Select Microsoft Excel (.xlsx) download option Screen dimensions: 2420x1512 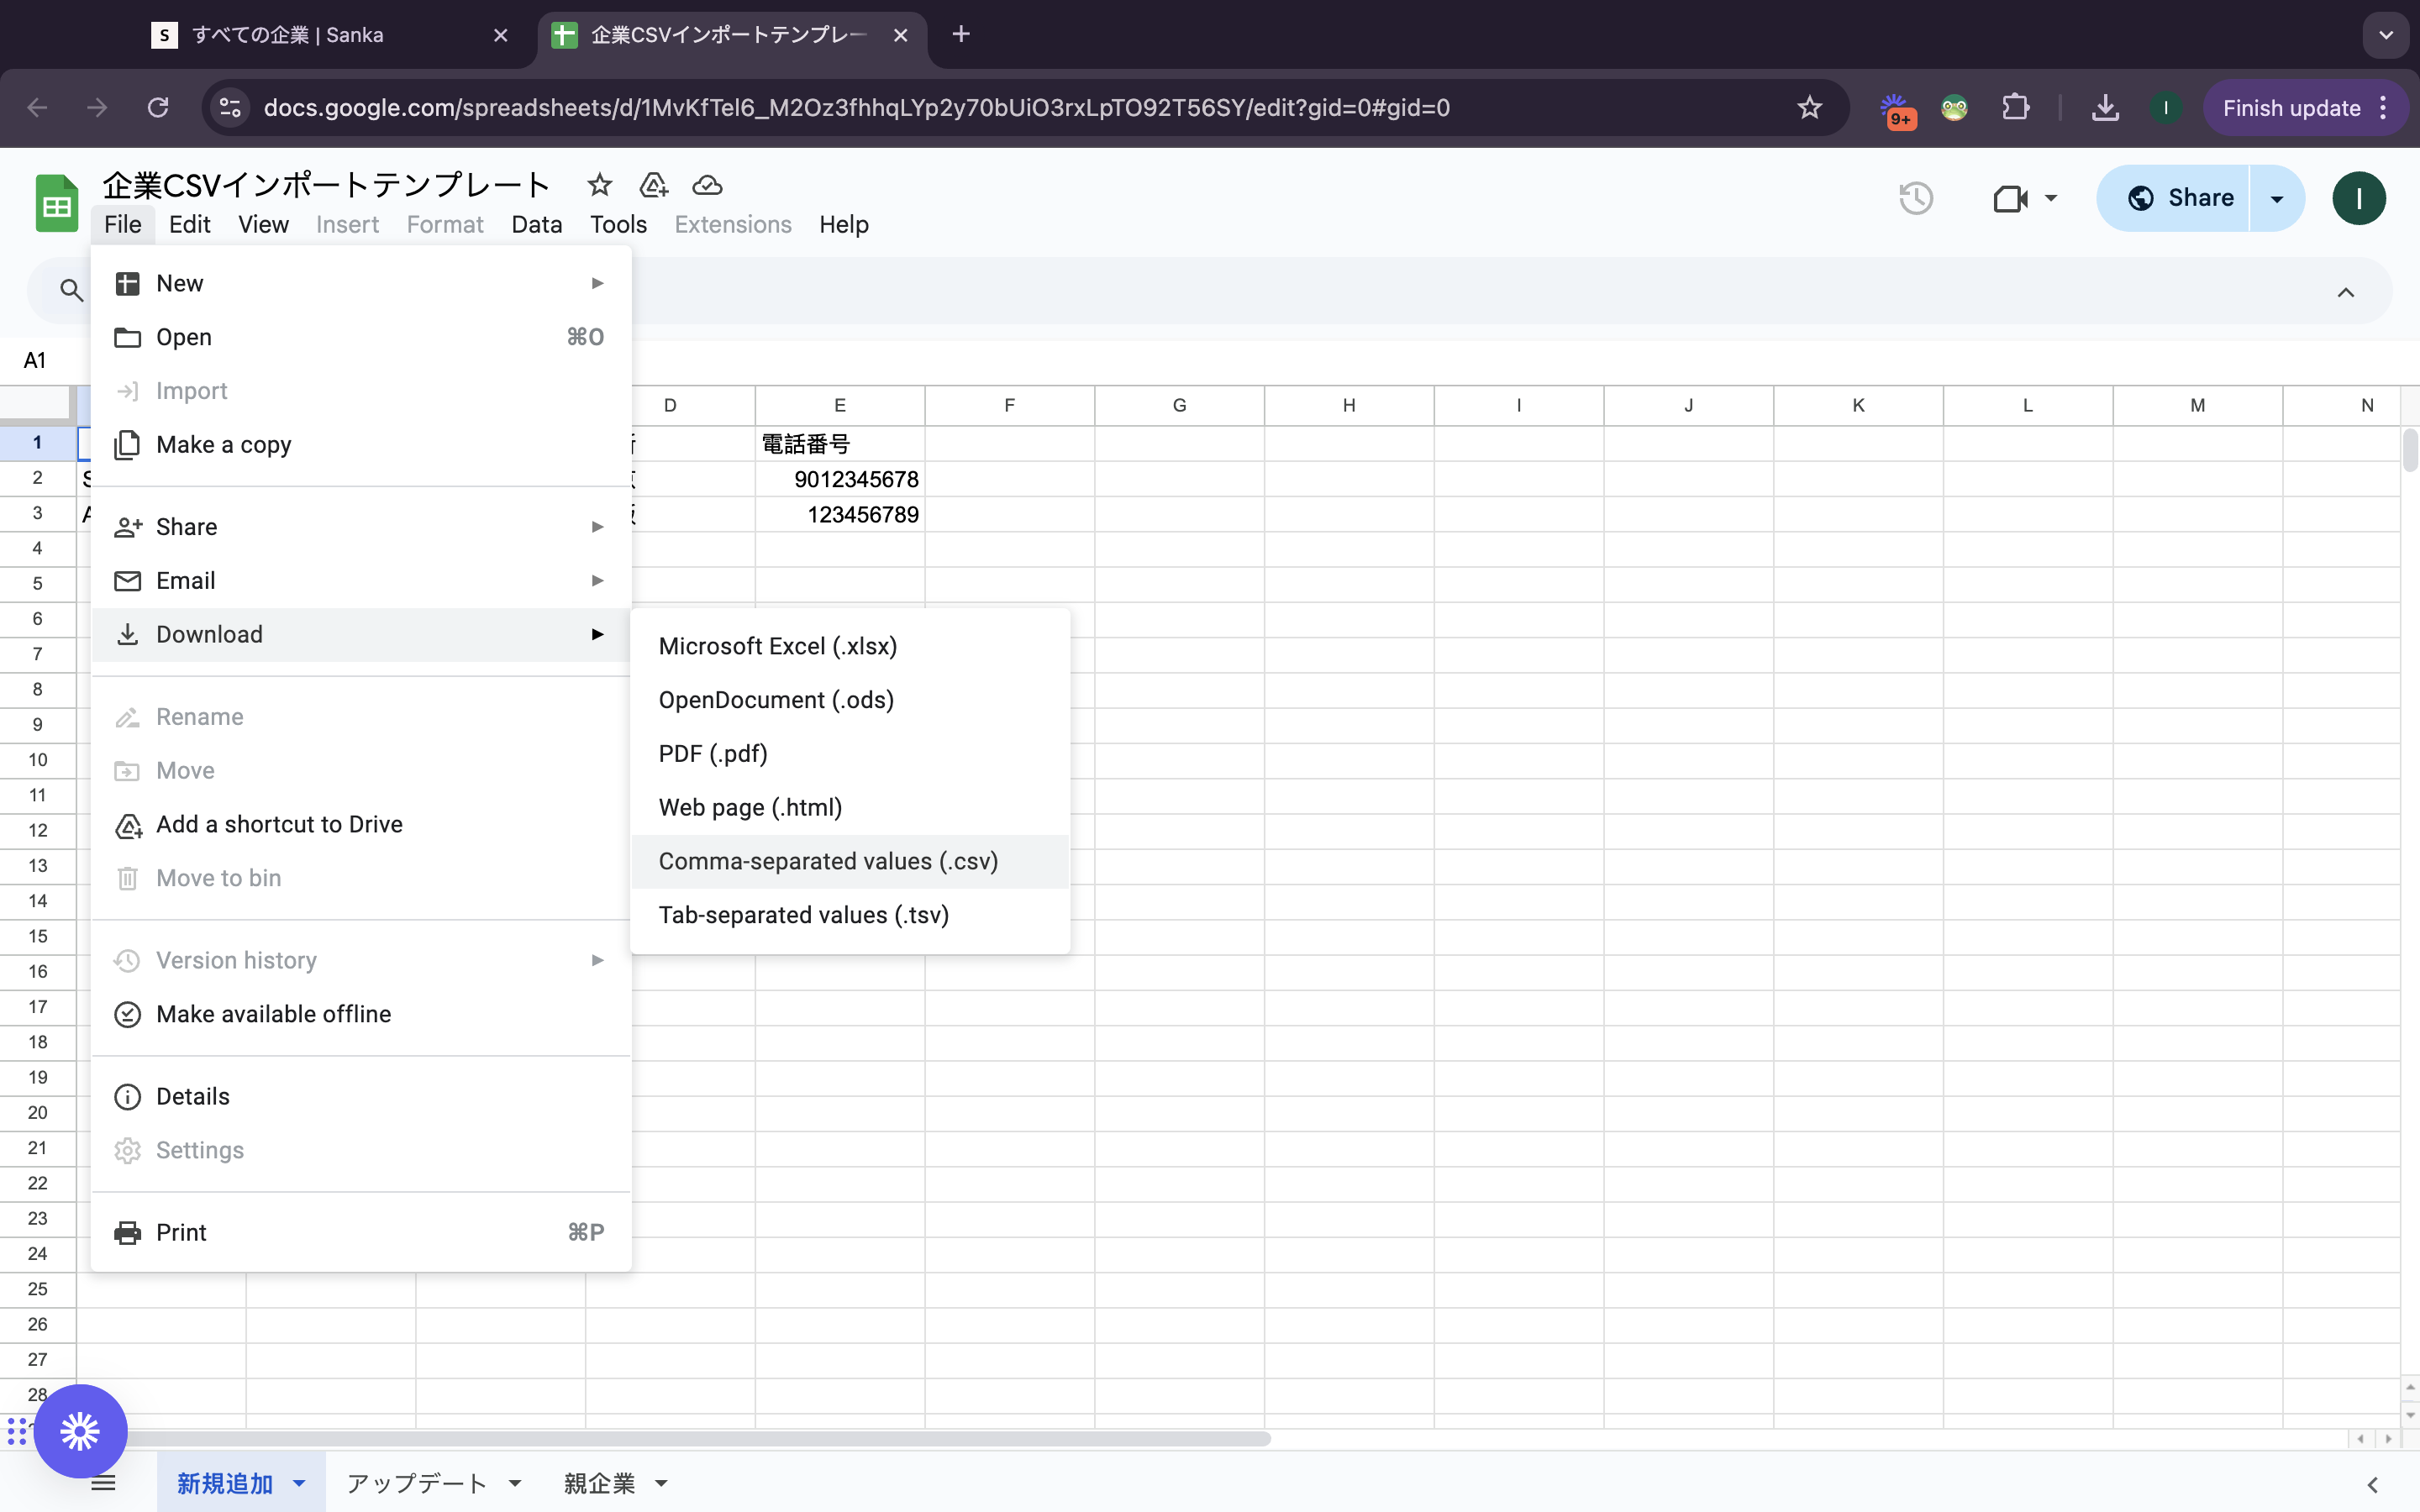click(777, 646)
